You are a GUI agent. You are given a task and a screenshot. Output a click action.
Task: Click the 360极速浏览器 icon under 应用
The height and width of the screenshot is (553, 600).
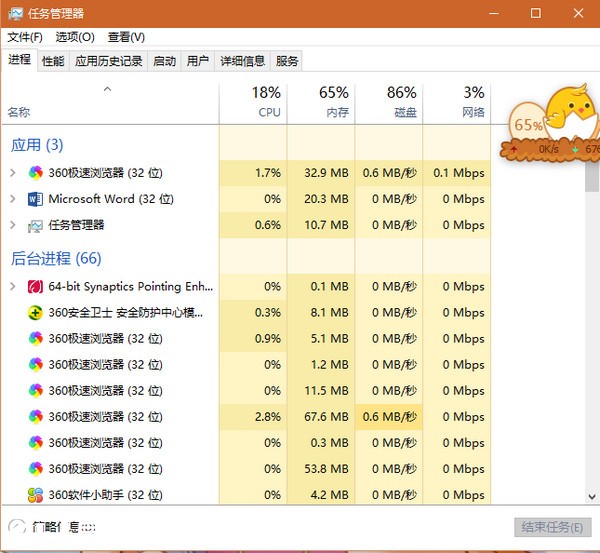(36, 173)
